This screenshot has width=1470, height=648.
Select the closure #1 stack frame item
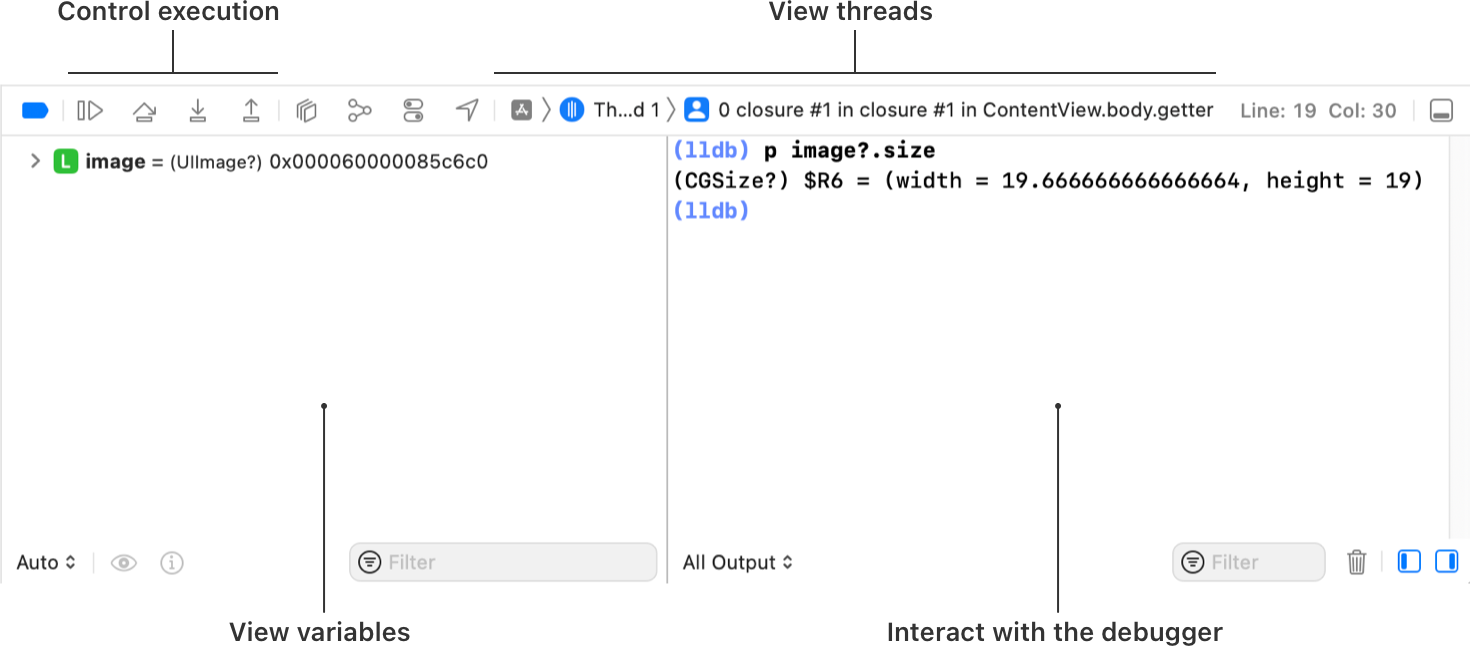(948, 110)
